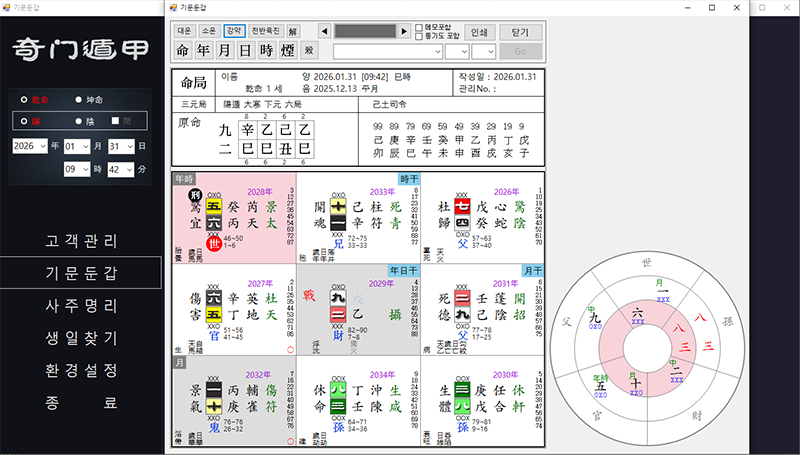This screenshot has width=800, height=455.
Task: Click the 命 chart button
Action: coord(182,51)
